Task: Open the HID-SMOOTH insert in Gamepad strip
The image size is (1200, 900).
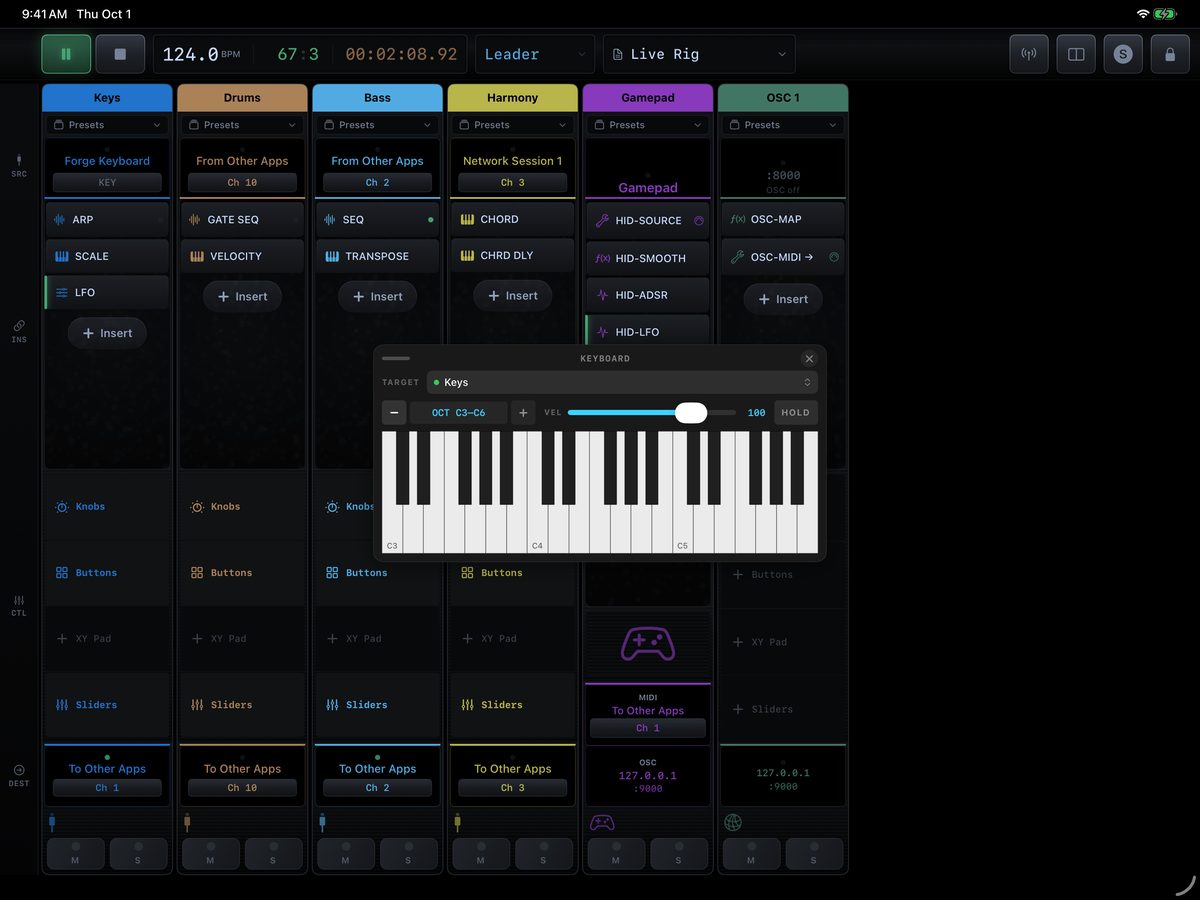Action: tap(647, 258)
